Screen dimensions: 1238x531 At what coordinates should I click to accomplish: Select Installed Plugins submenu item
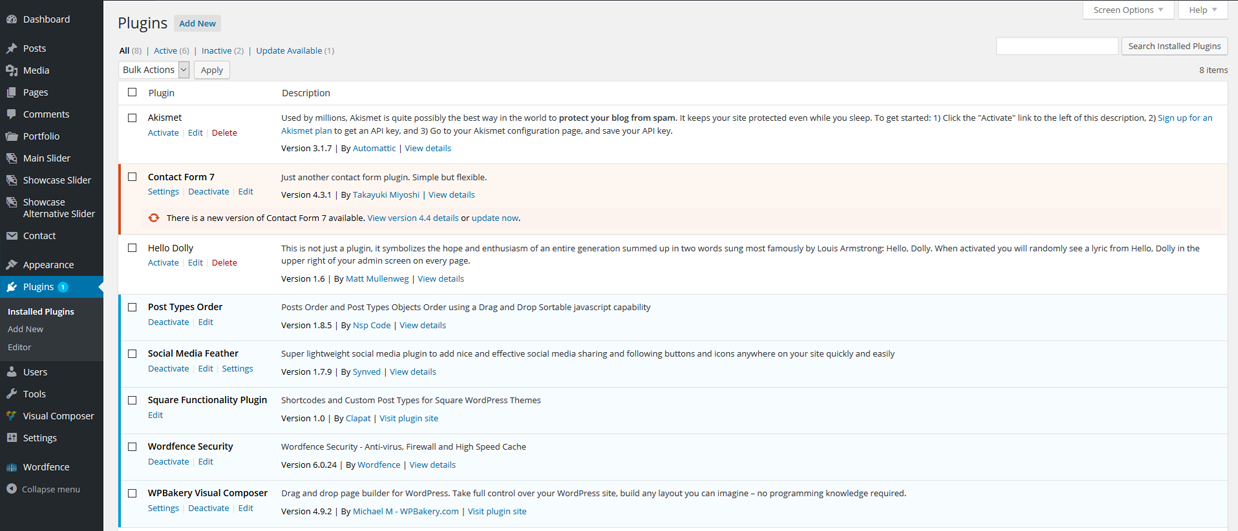click(41, 311)
